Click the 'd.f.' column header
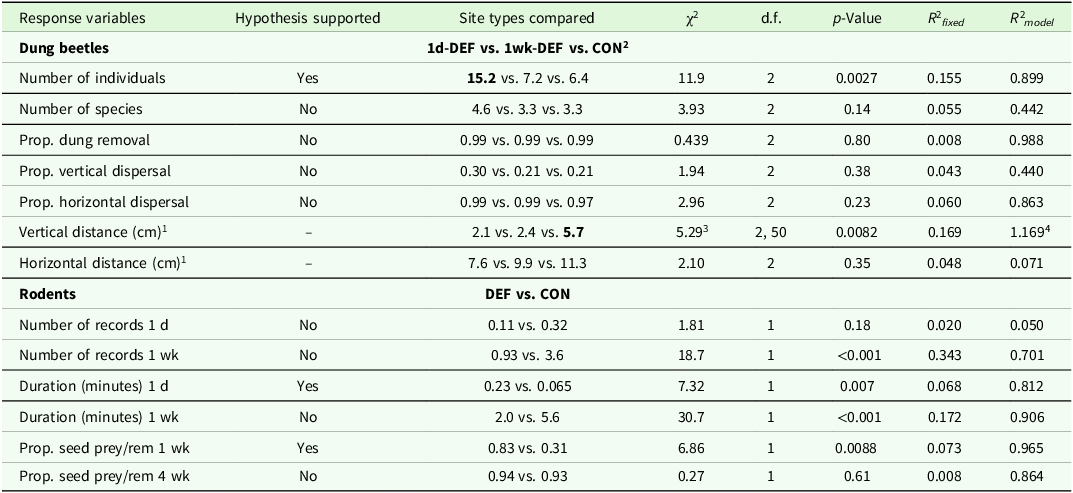This screenshot has height=493, width=1073. (x=770, y=18)
